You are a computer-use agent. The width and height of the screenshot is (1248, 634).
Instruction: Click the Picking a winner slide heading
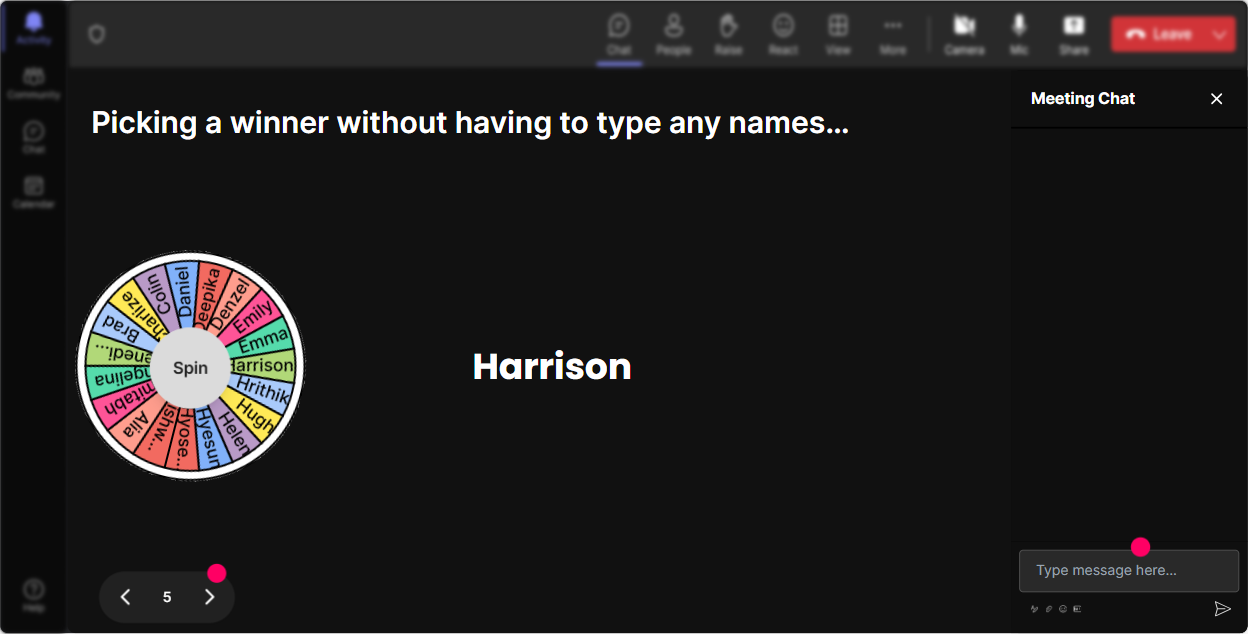pos(470,123)
